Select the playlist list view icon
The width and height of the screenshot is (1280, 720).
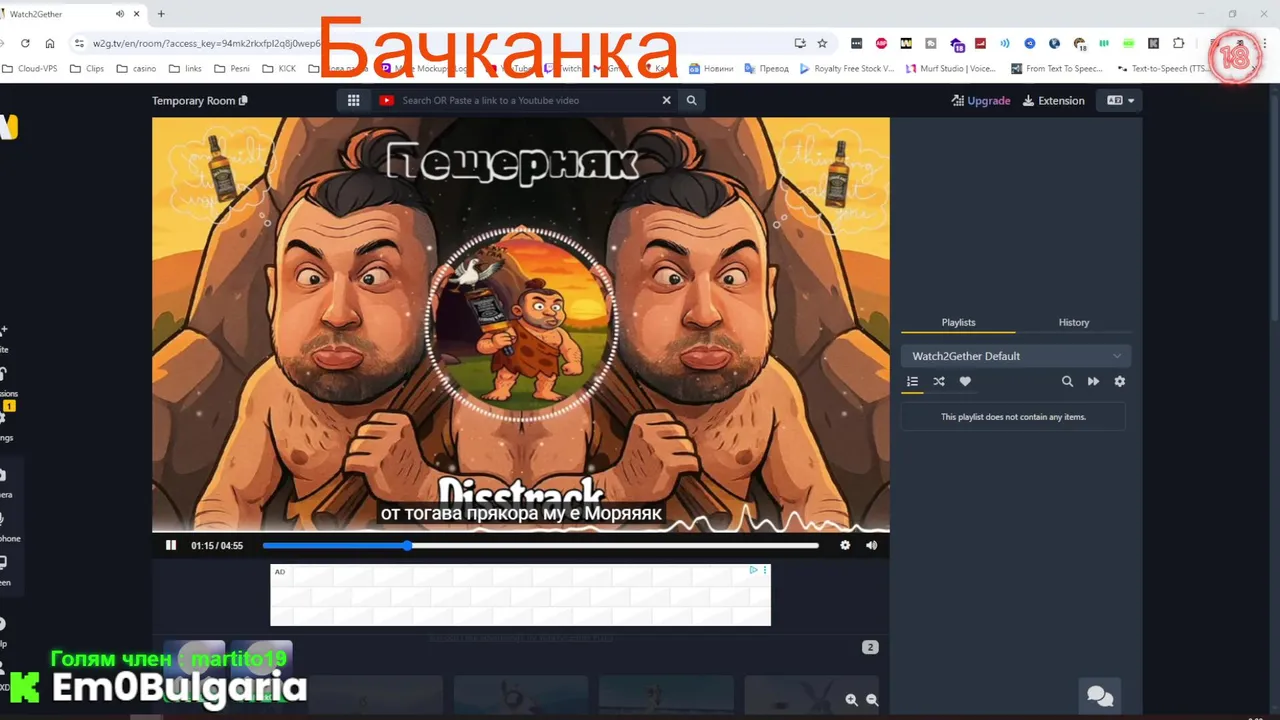tap(912, 381)
